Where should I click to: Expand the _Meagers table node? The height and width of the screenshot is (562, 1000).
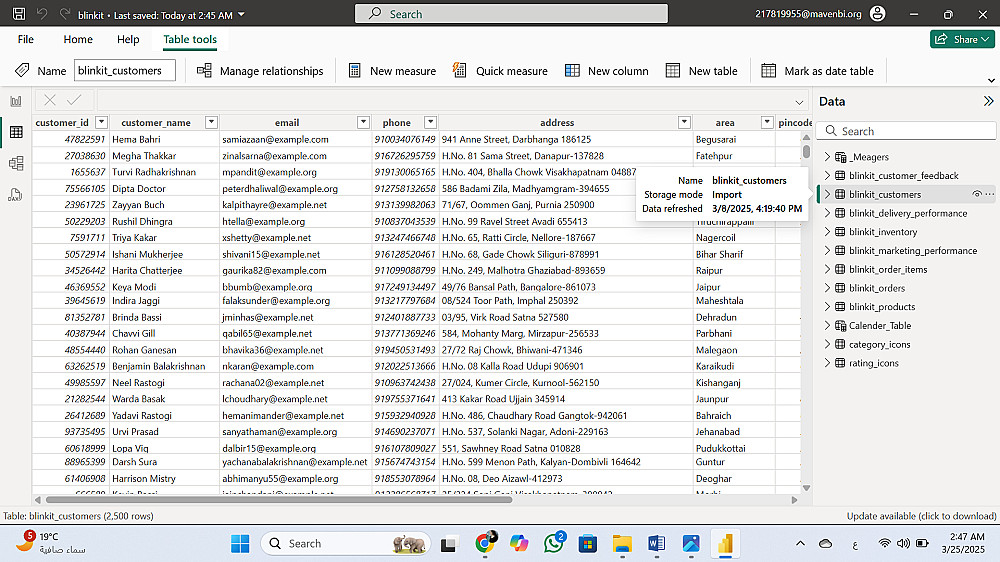827,157
